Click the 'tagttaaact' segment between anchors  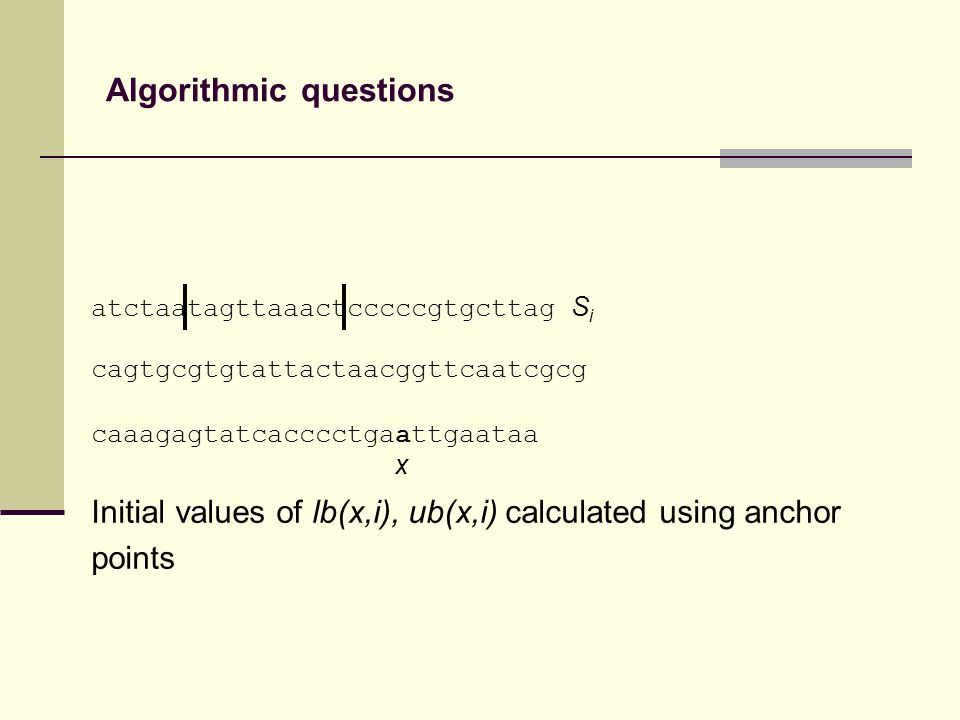pyautogui.click(x=264, y=309)
